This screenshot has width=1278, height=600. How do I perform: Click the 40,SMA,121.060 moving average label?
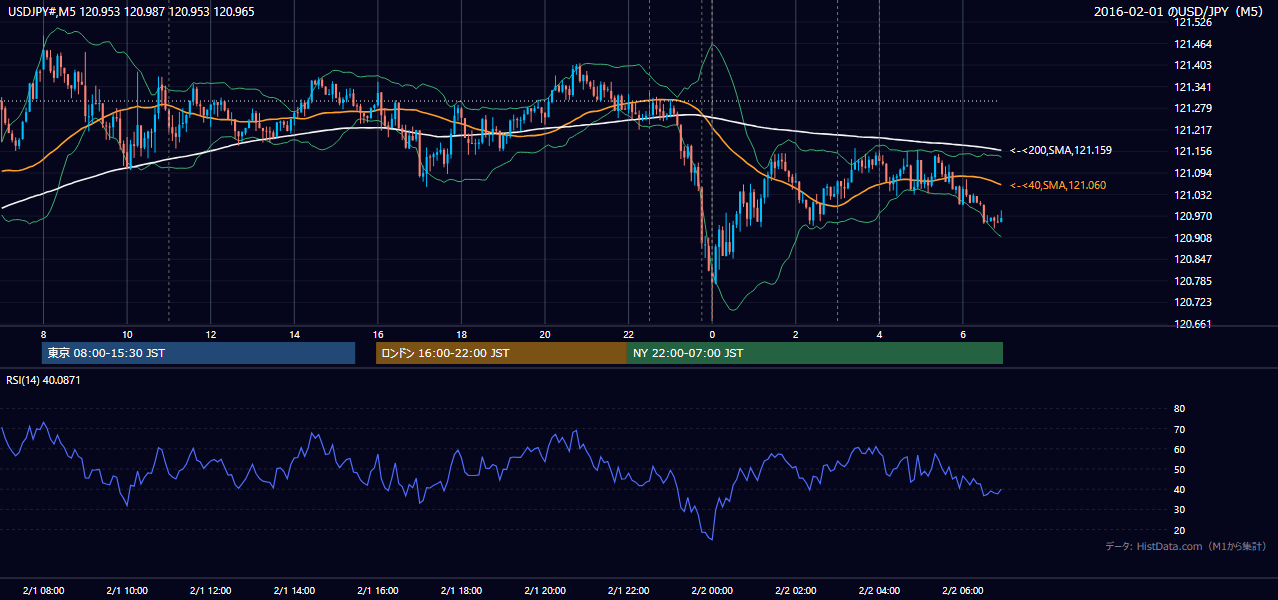[x=1058, y=185]
